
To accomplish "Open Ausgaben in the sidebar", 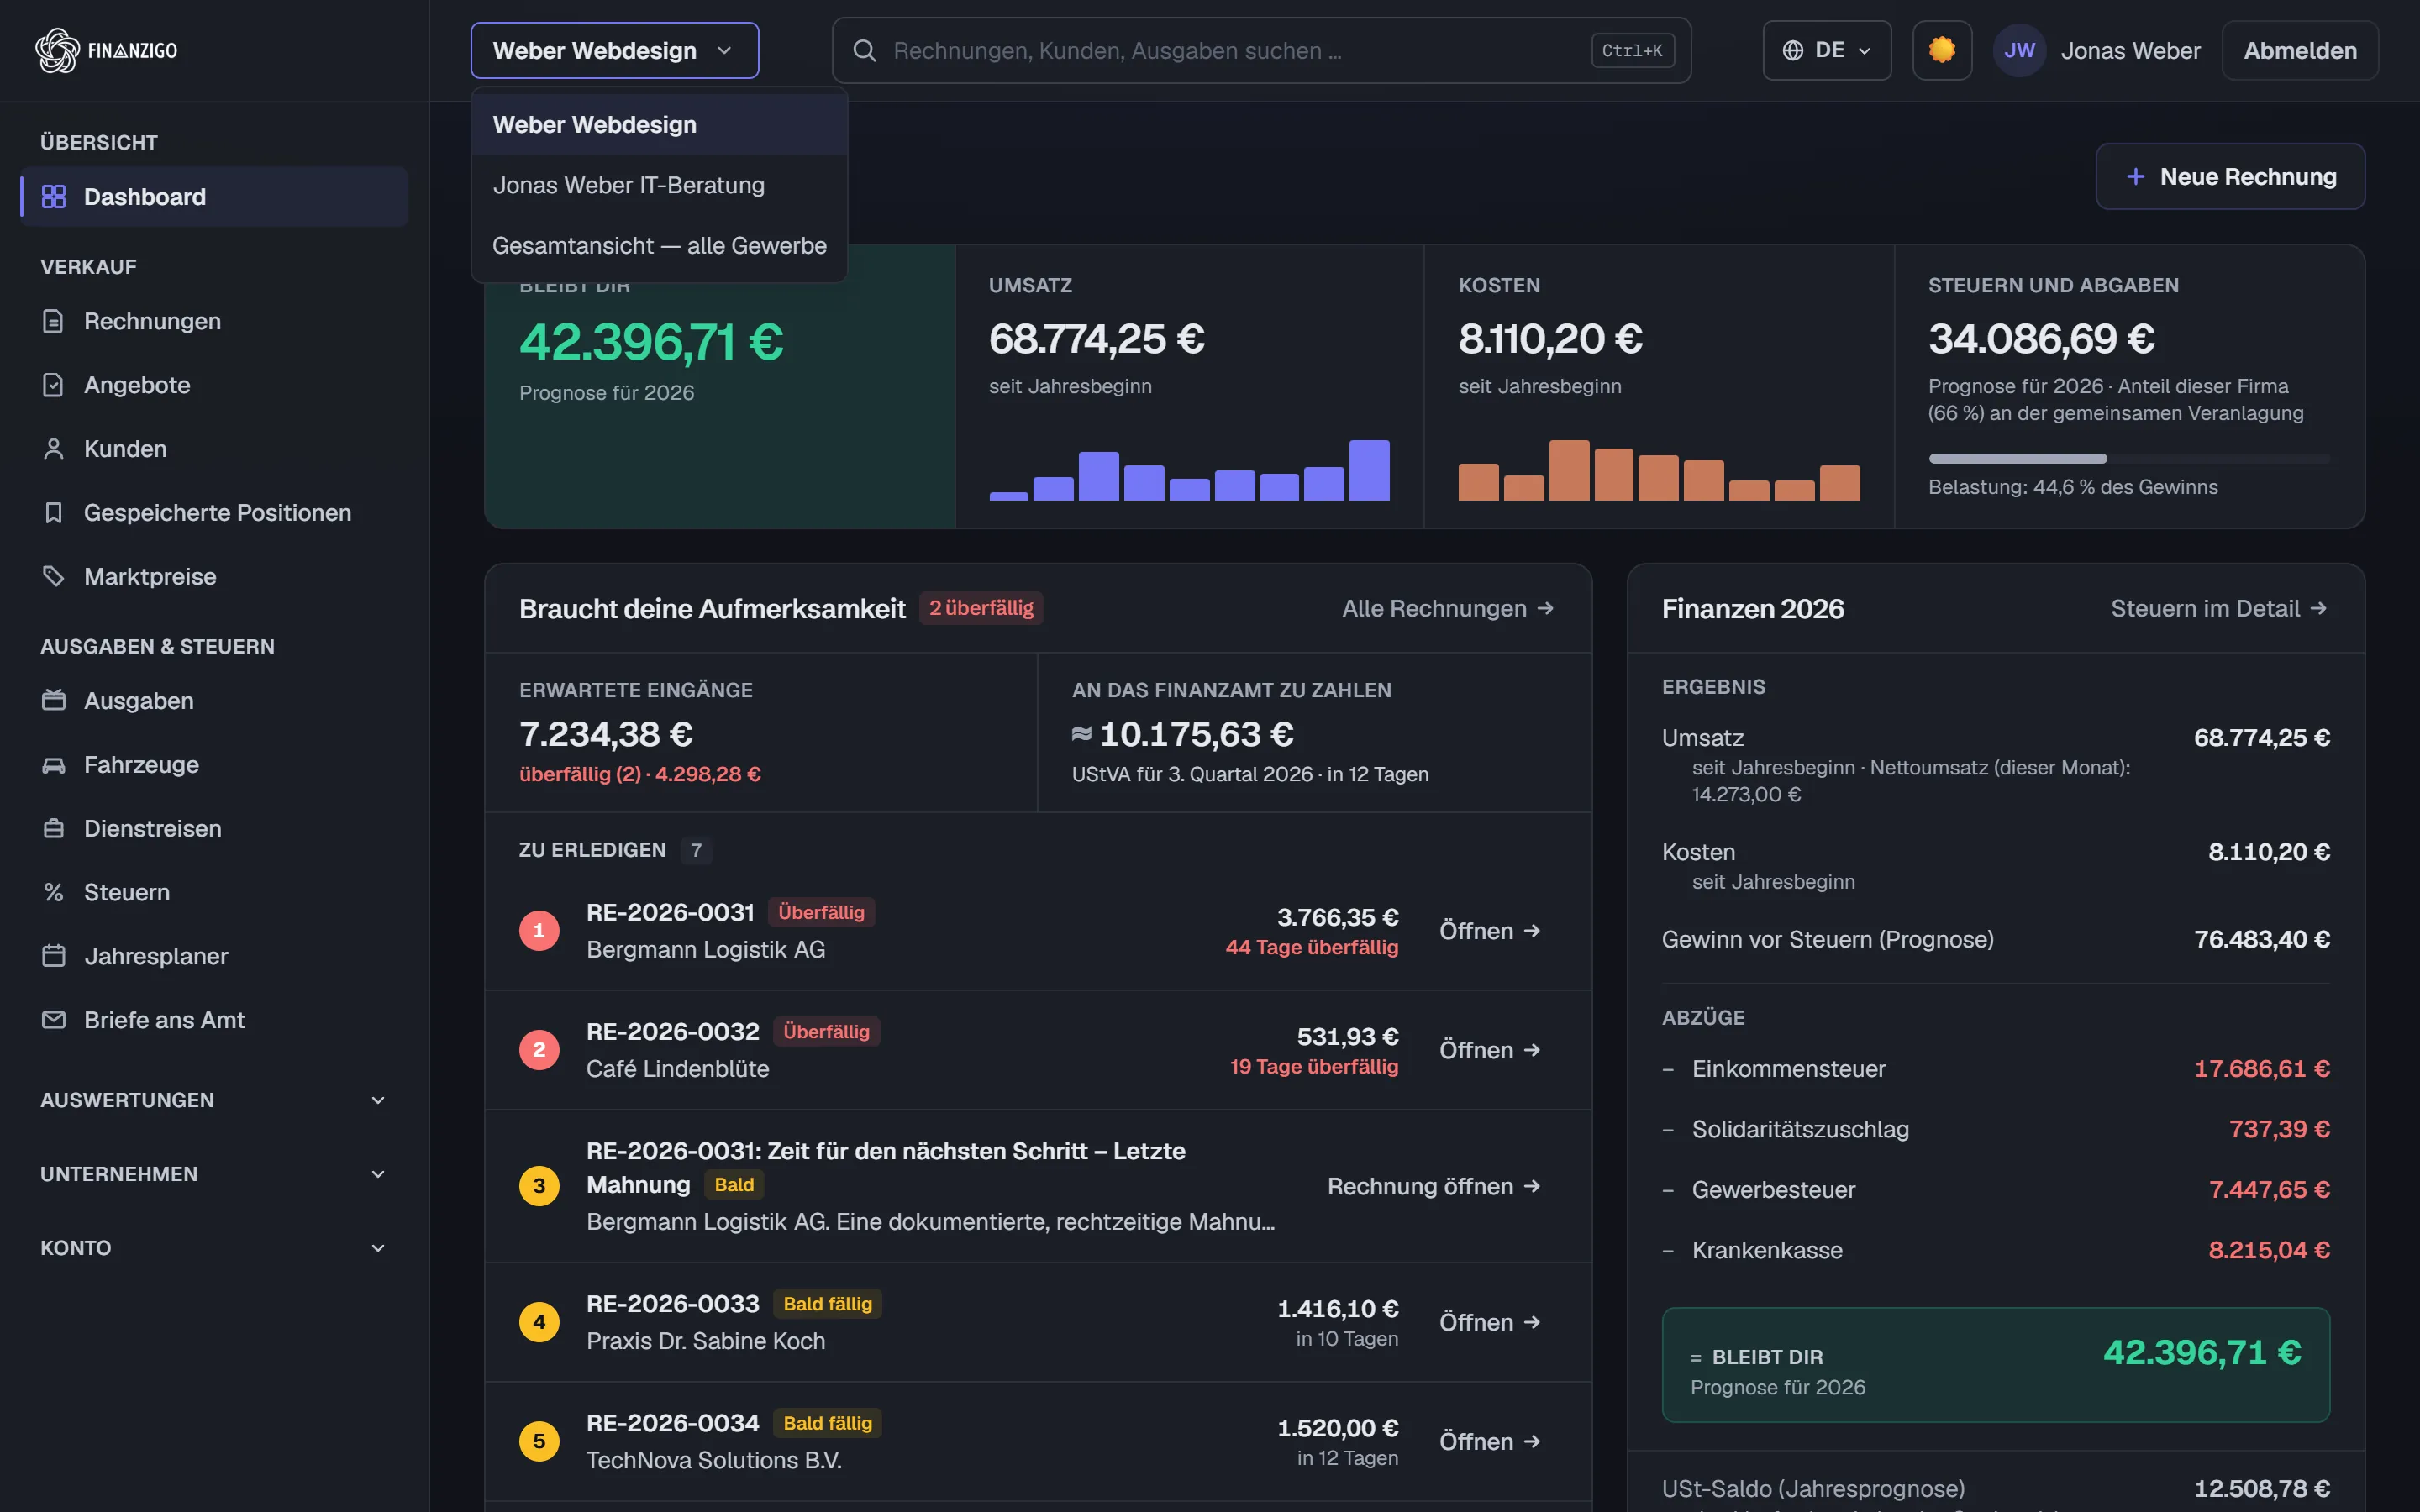I will tap(213, 701).
